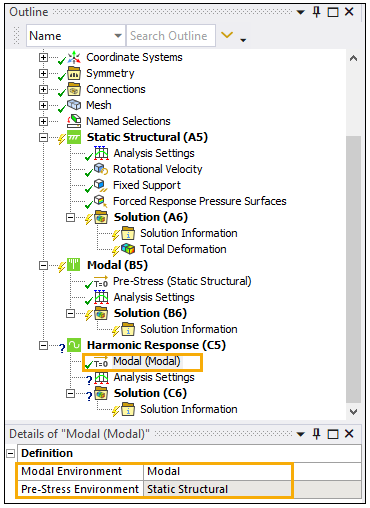This screenshot has height=508, width=370.
Task: Select the Rotational Velocity load icon
Action: click(x=101, y=169)
